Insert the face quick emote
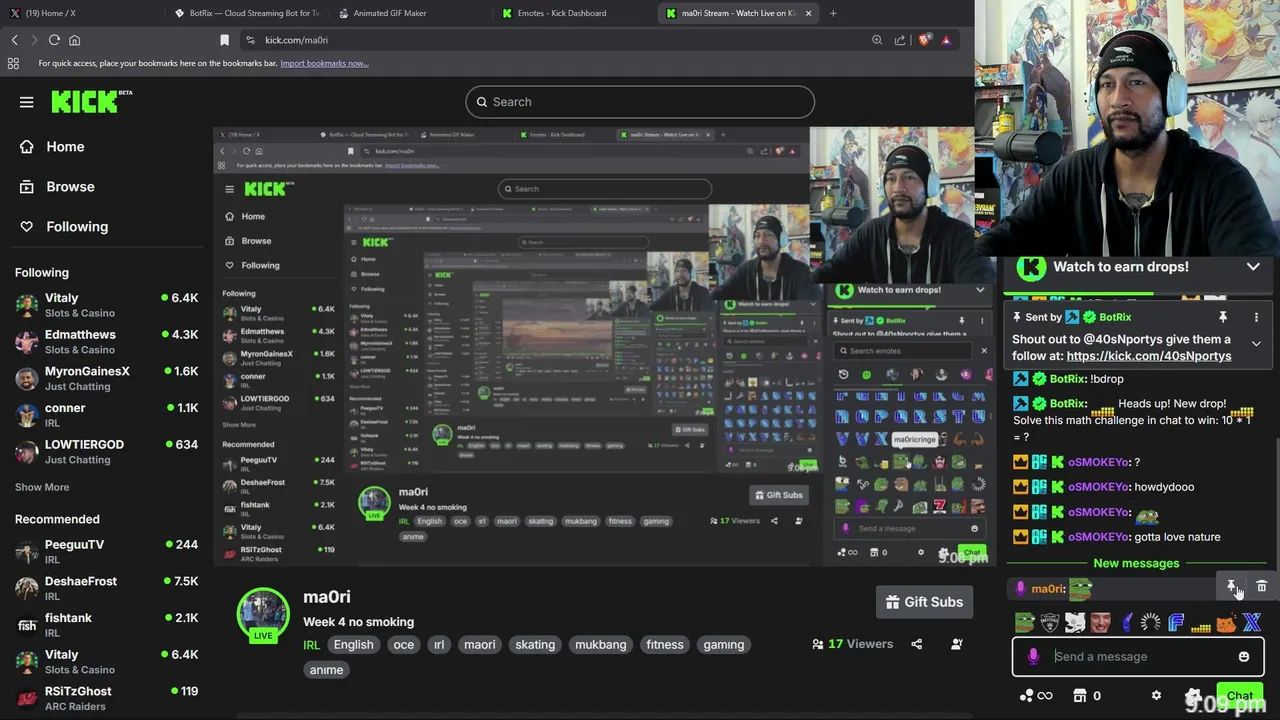This screenshot has height=720, width=1280. pyautogui.click(x=1100, y=623)
